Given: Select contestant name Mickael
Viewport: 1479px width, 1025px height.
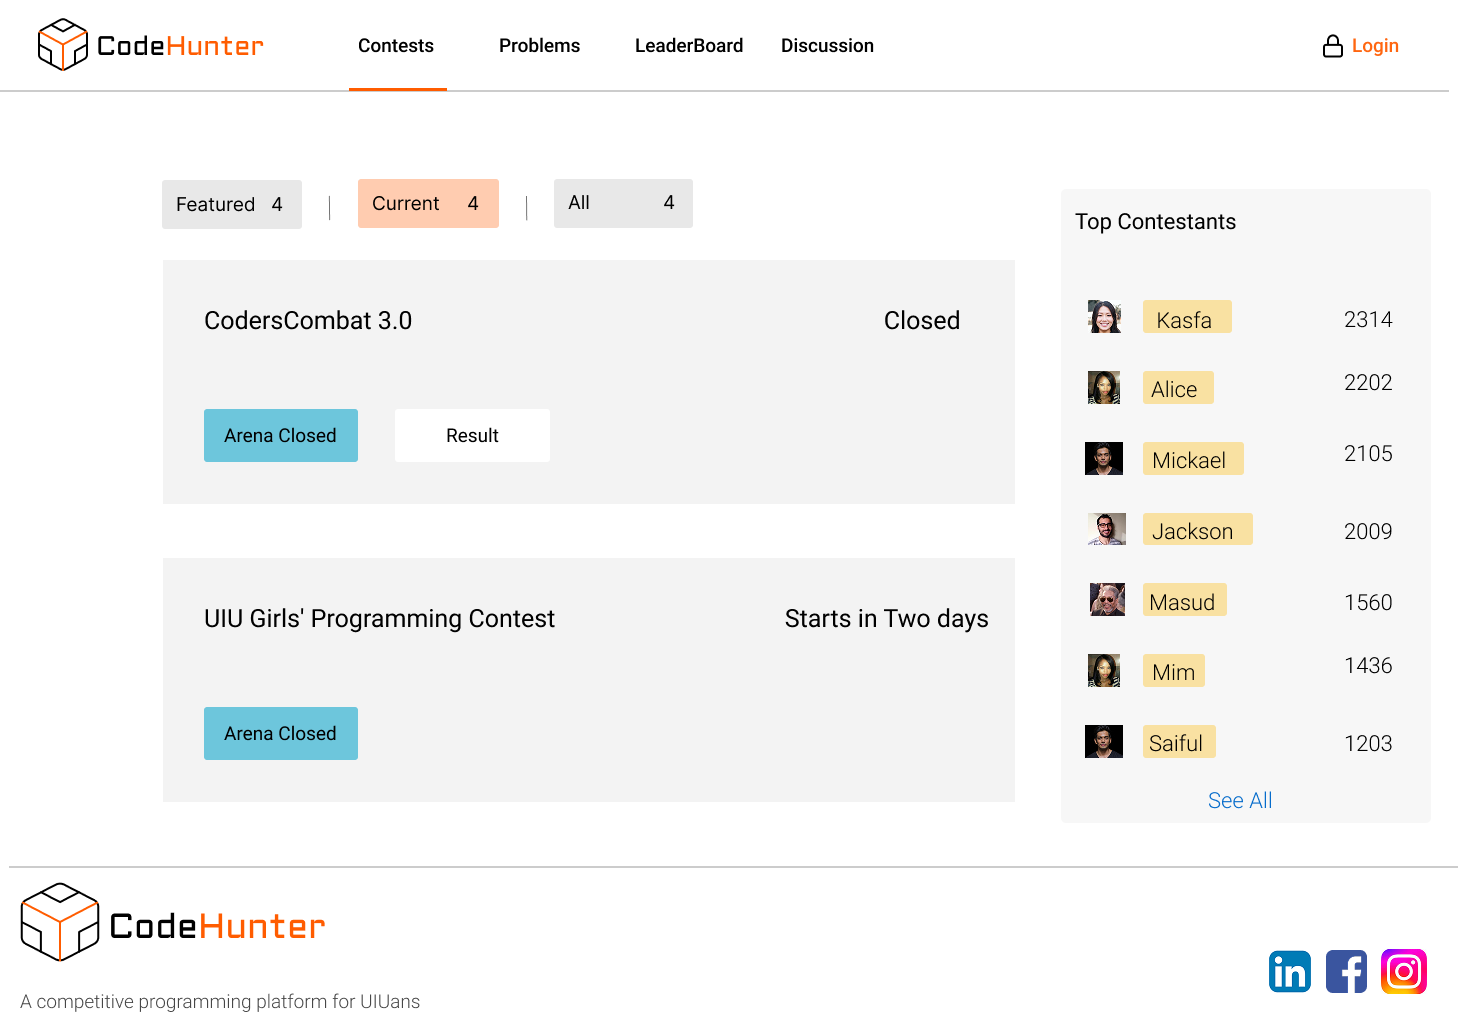Looking at the screenshot, I should (x=1191, y=459).
